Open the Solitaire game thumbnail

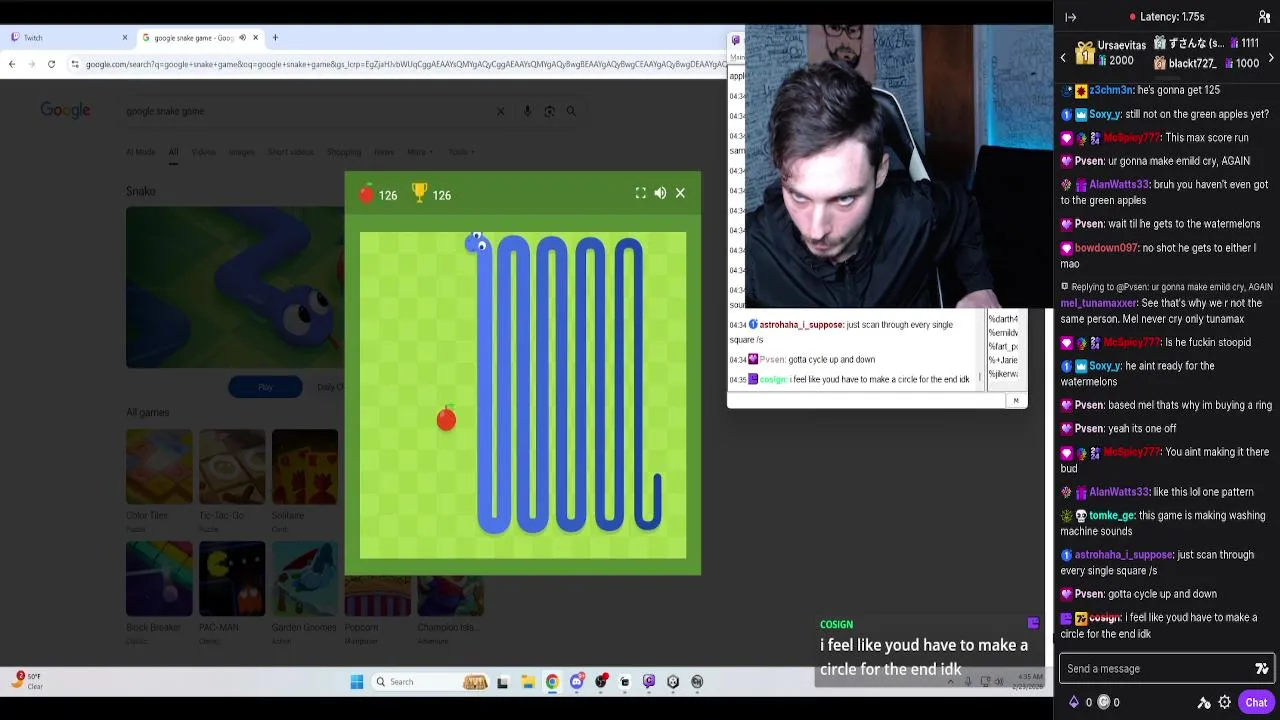click(305, 466)
